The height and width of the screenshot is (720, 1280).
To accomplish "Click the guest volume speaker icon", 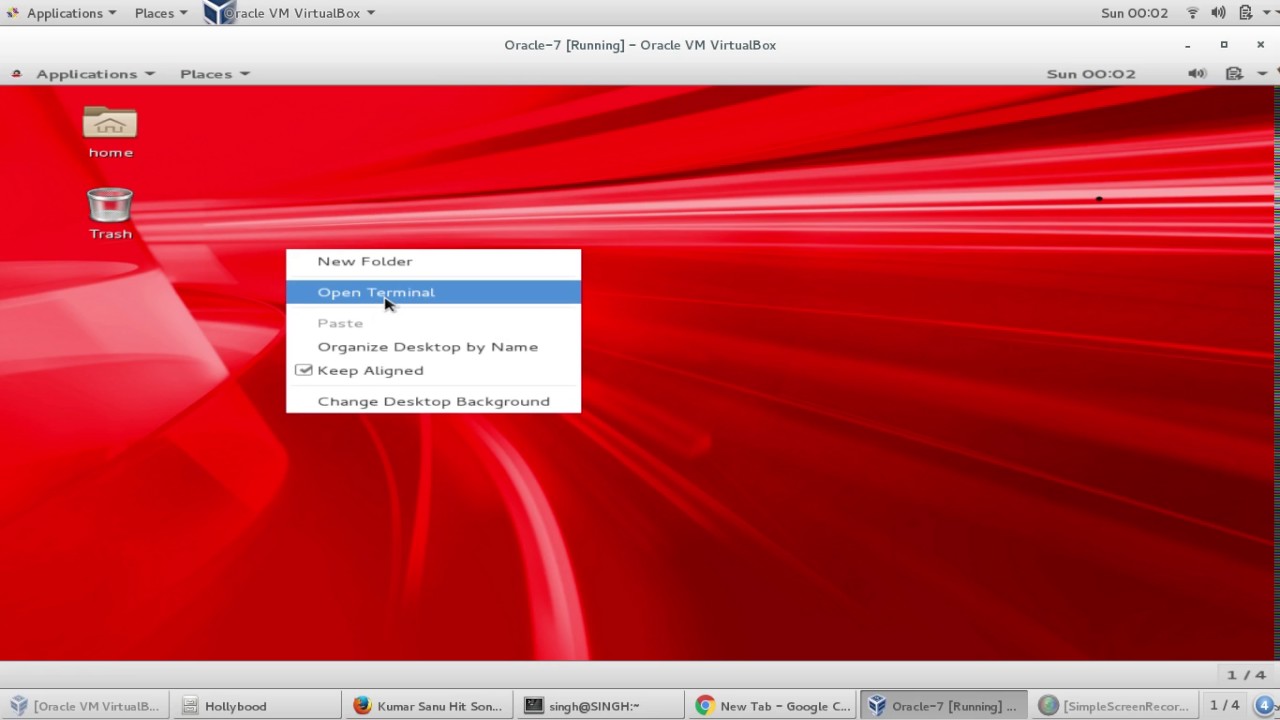I will pyautogui.click(x=1197, y=74).
